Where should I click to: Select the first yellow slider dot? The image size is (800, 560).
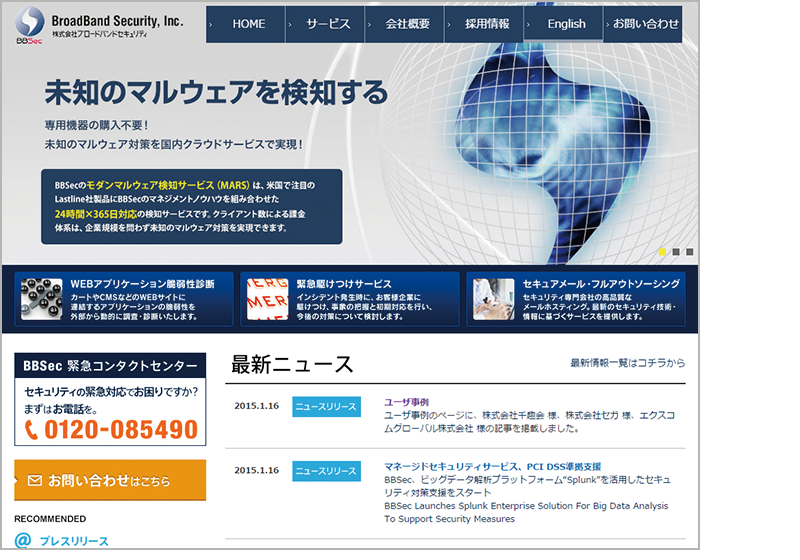click(x=662, y=252)
